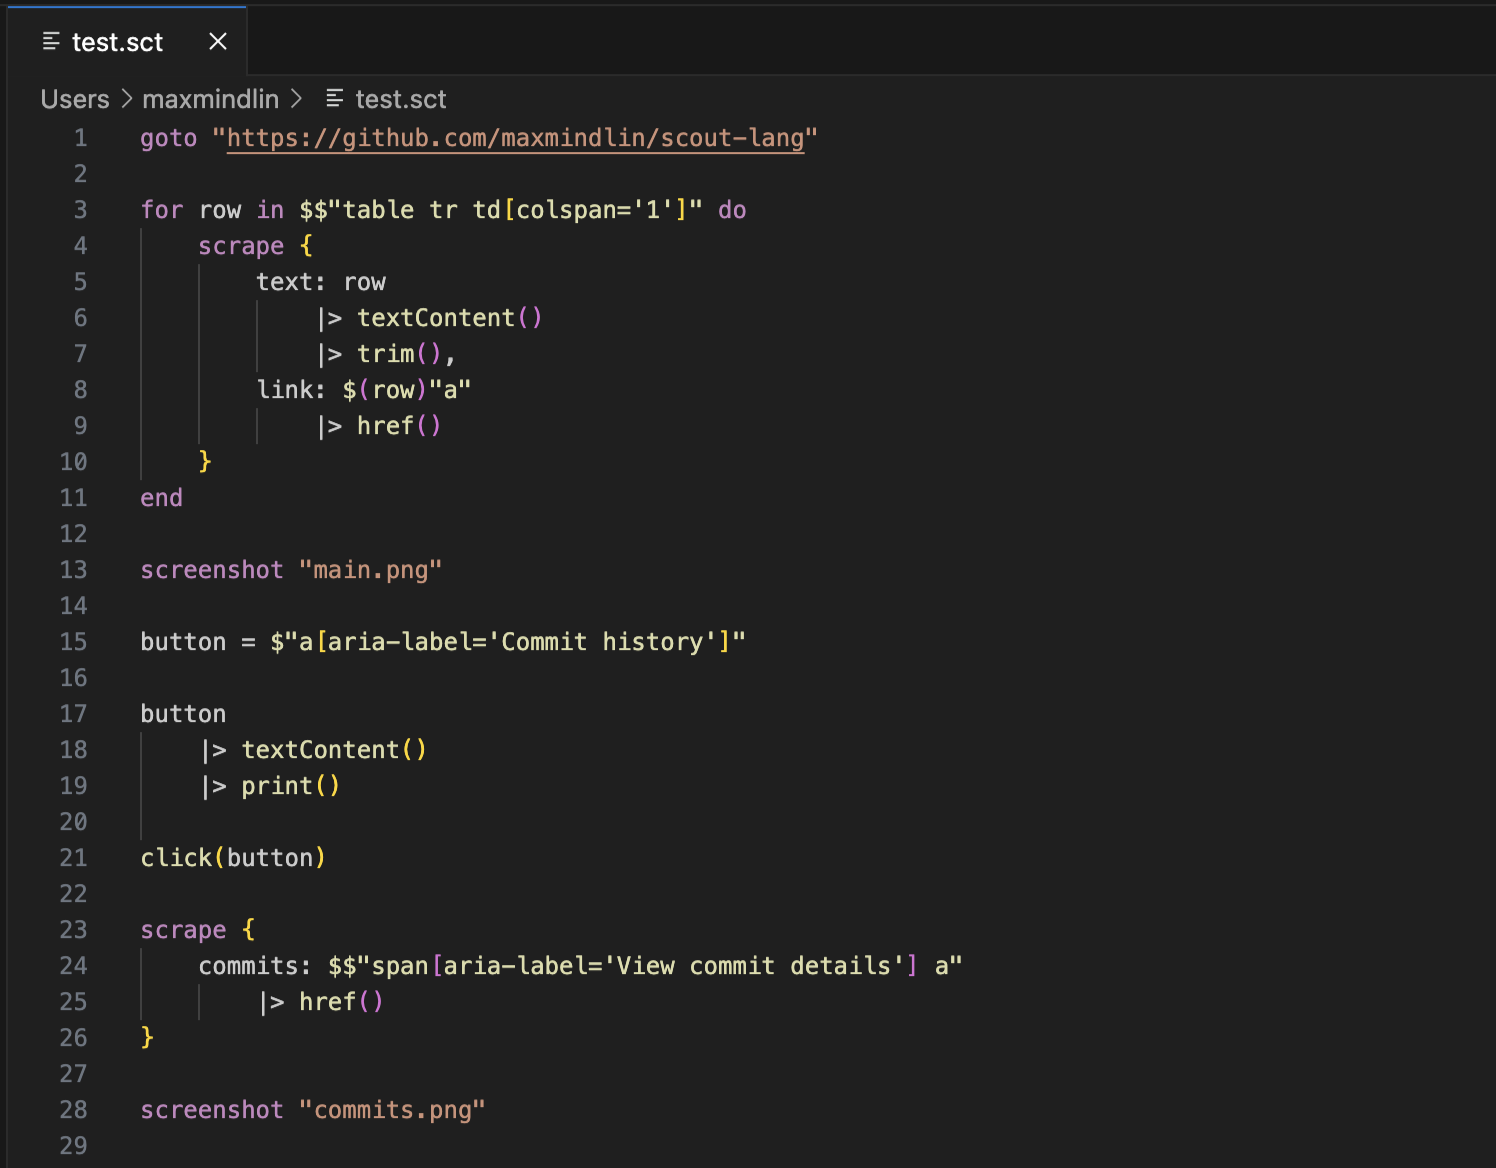Click the "commits.png" string
Image resolution: width=1496 pixels, height=1168 pixels.
392,1110
